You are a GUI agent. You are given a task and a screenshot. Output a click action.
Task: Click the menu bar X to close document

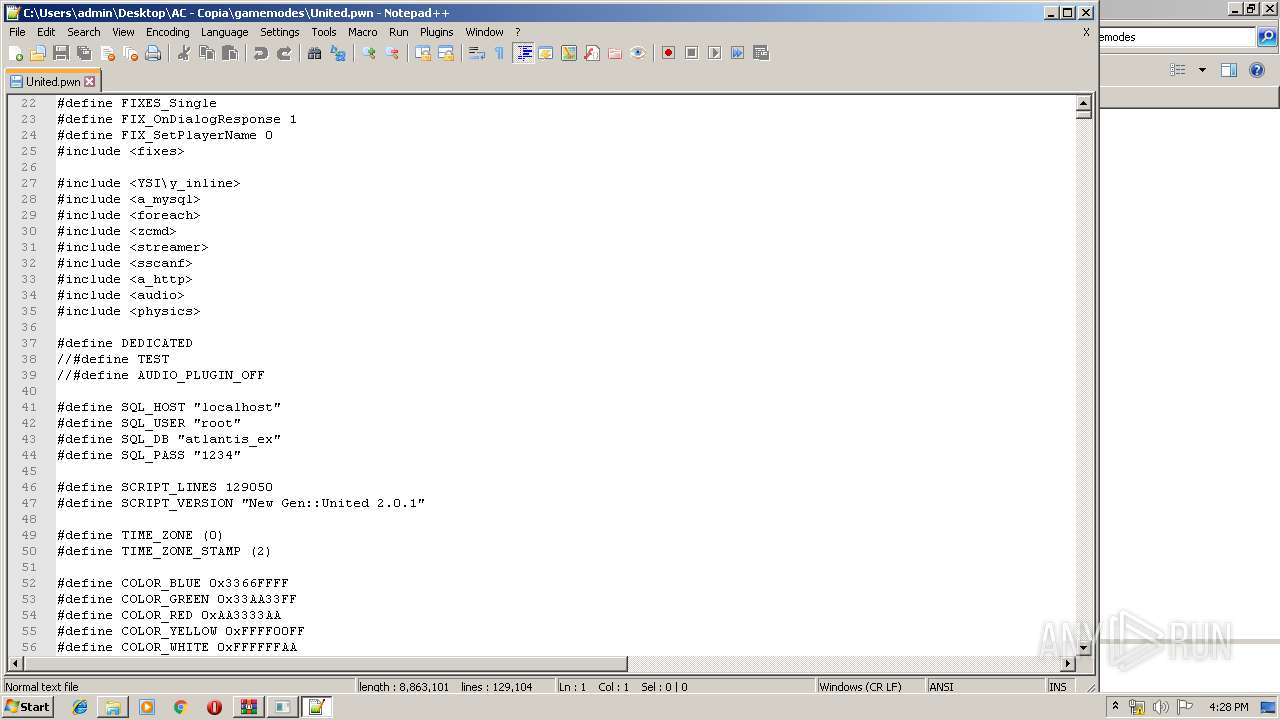coord(1086,32)
